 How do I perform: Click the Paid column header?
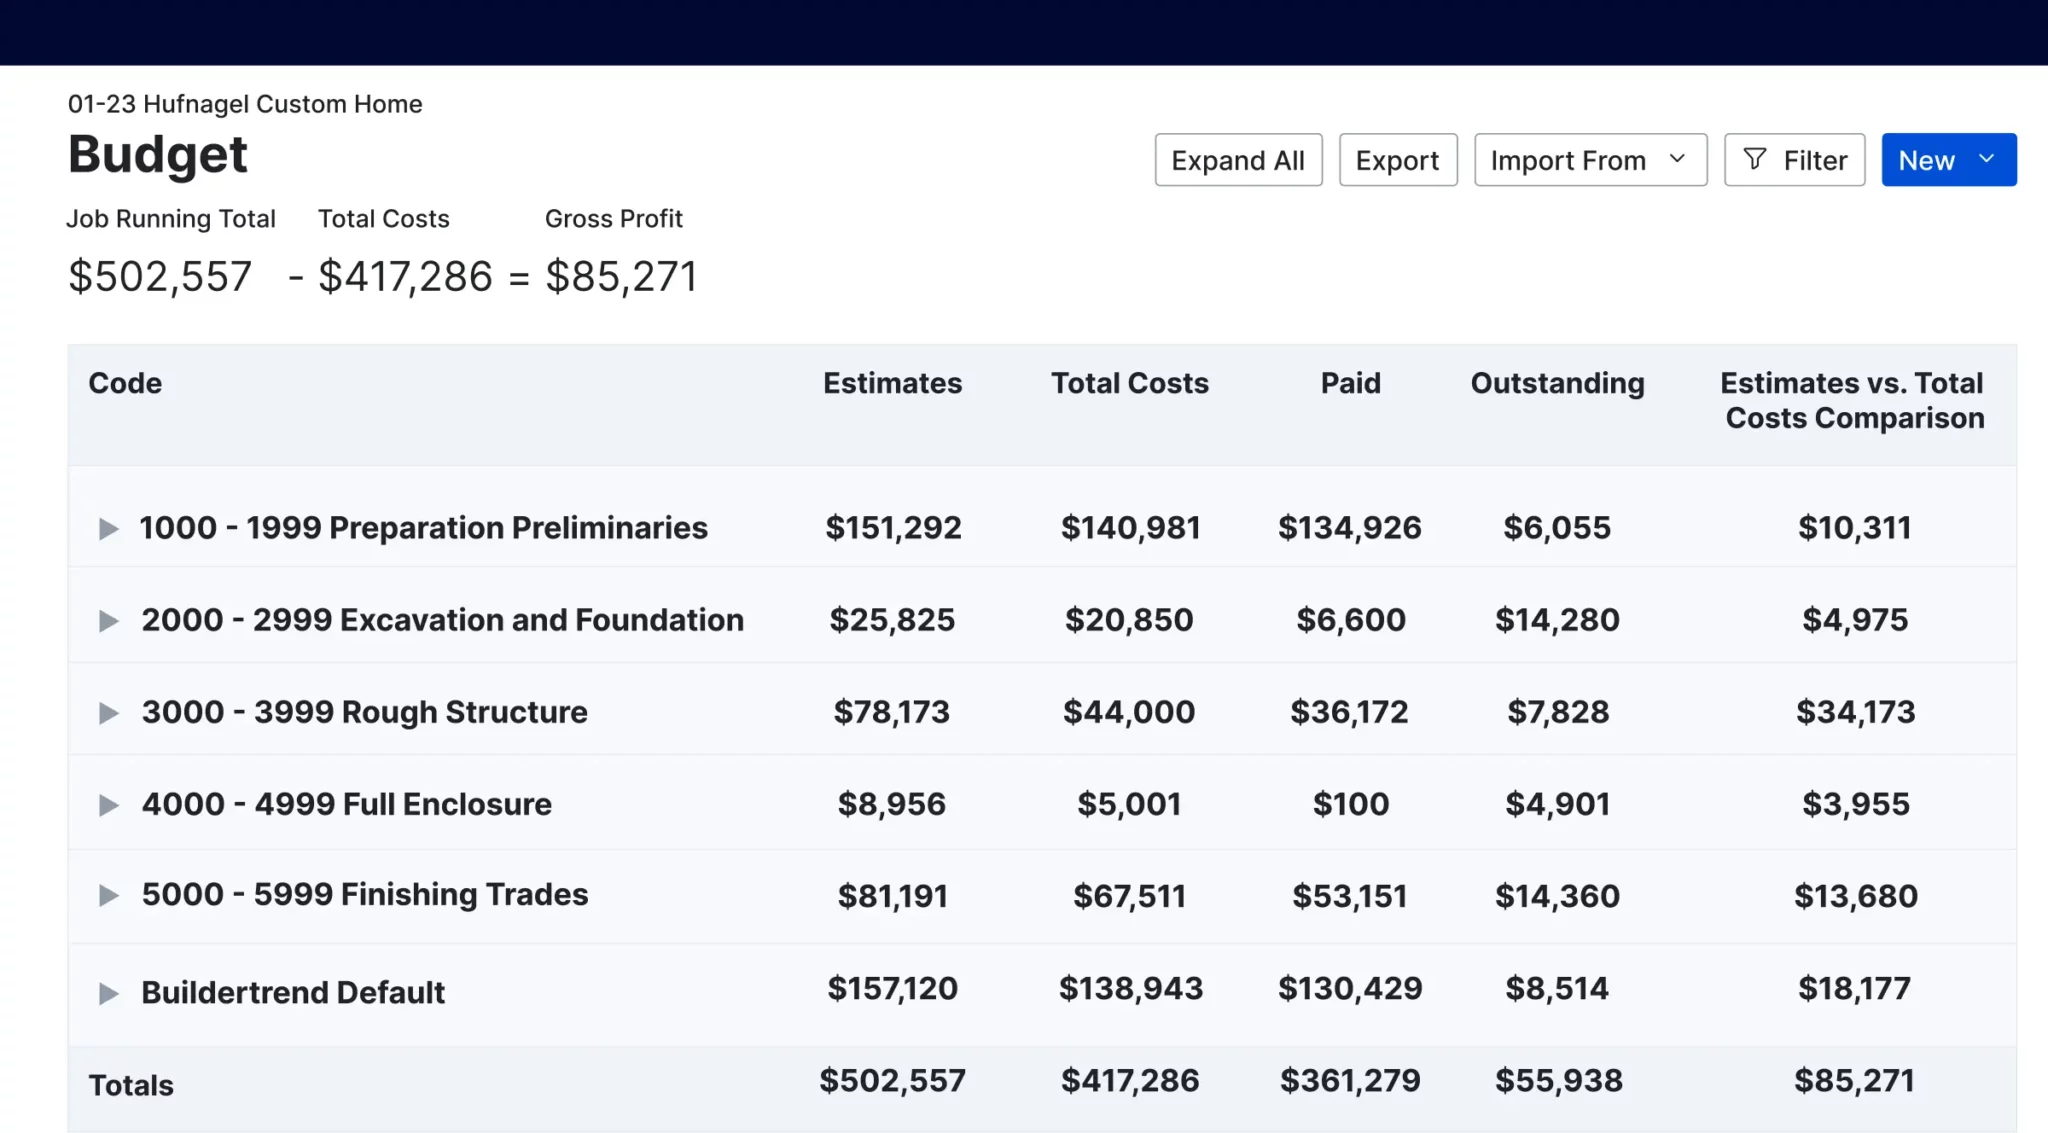pyautogui.click(x=1350, y=383)
